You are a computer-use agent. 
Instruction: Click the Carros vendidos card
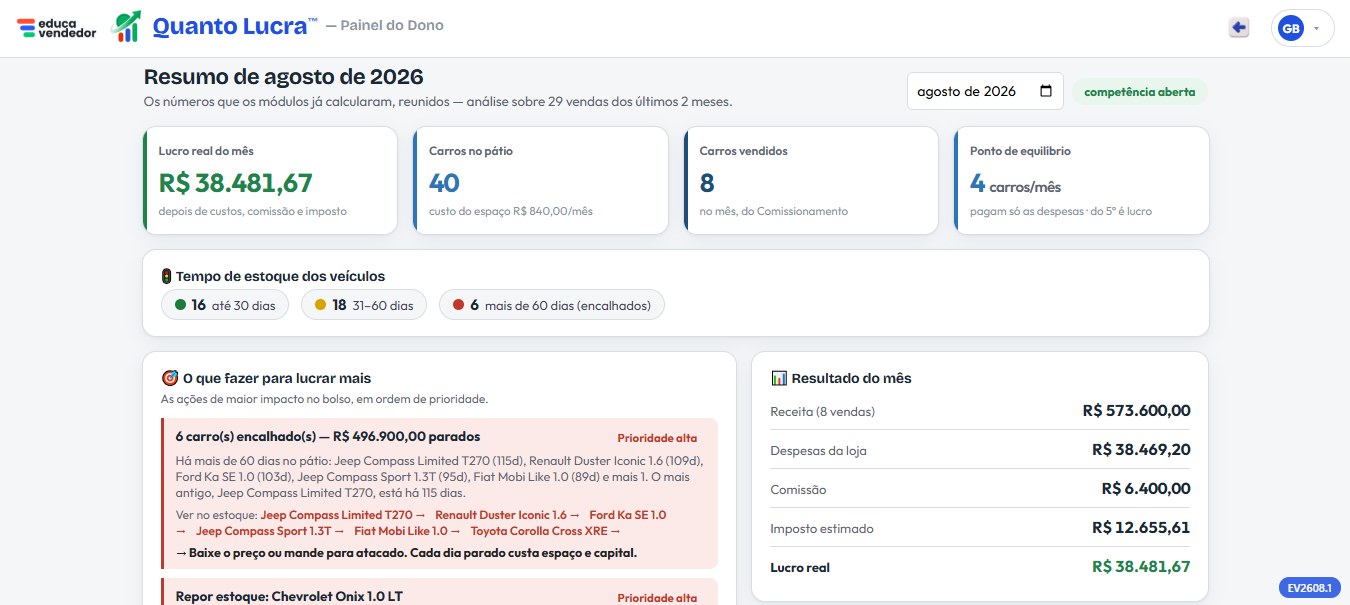pos(811,181)
